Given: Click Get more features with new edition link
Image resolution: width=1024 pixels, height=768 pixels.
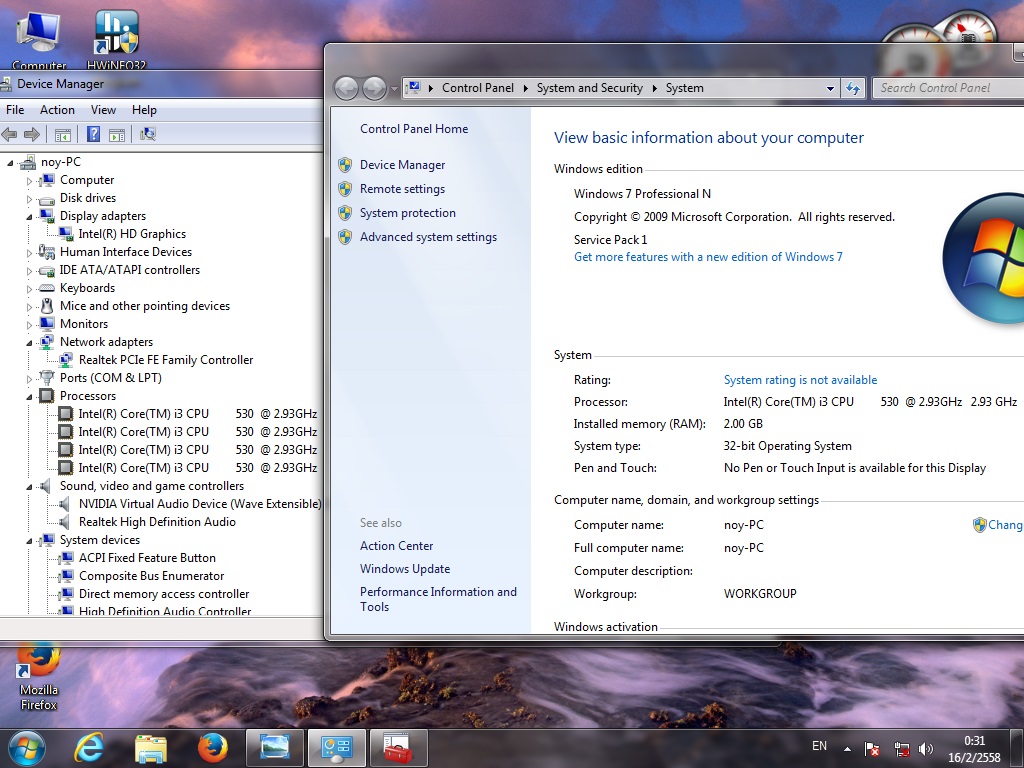Looking at the screenshot, I should 708,257.
